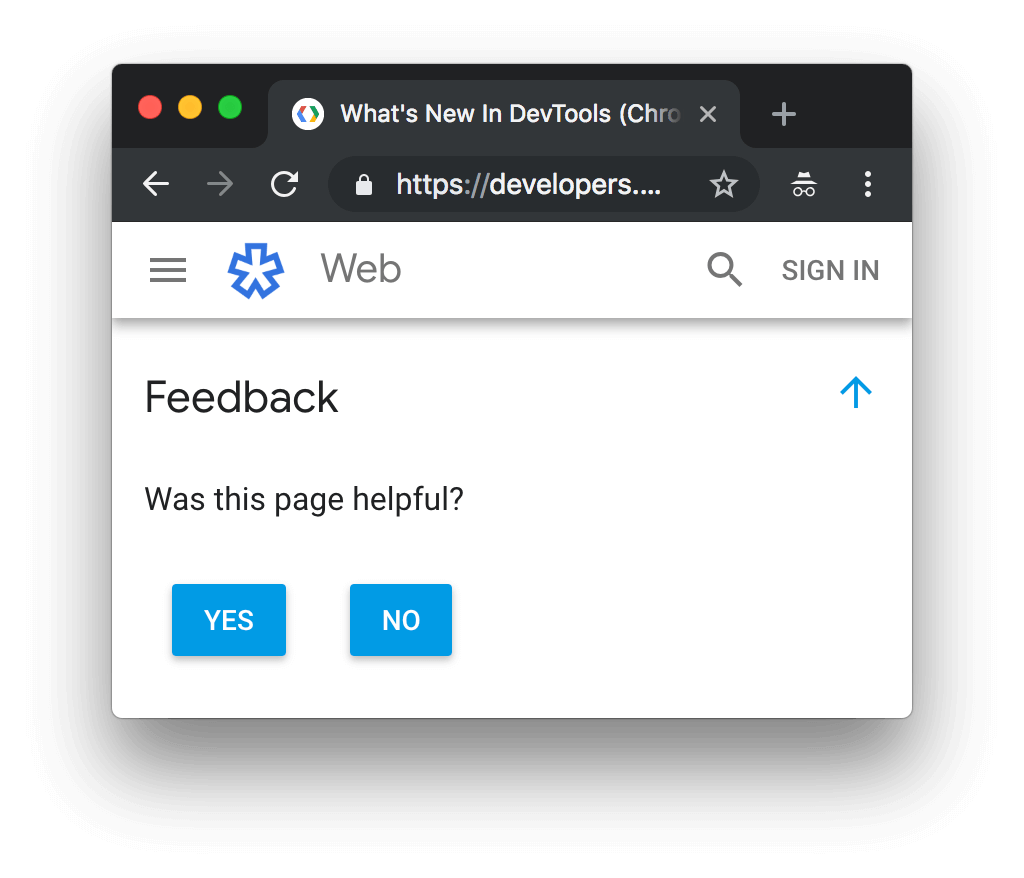Close the What's New In DevTools tab
1024x878 pixels.
(708, 114)
